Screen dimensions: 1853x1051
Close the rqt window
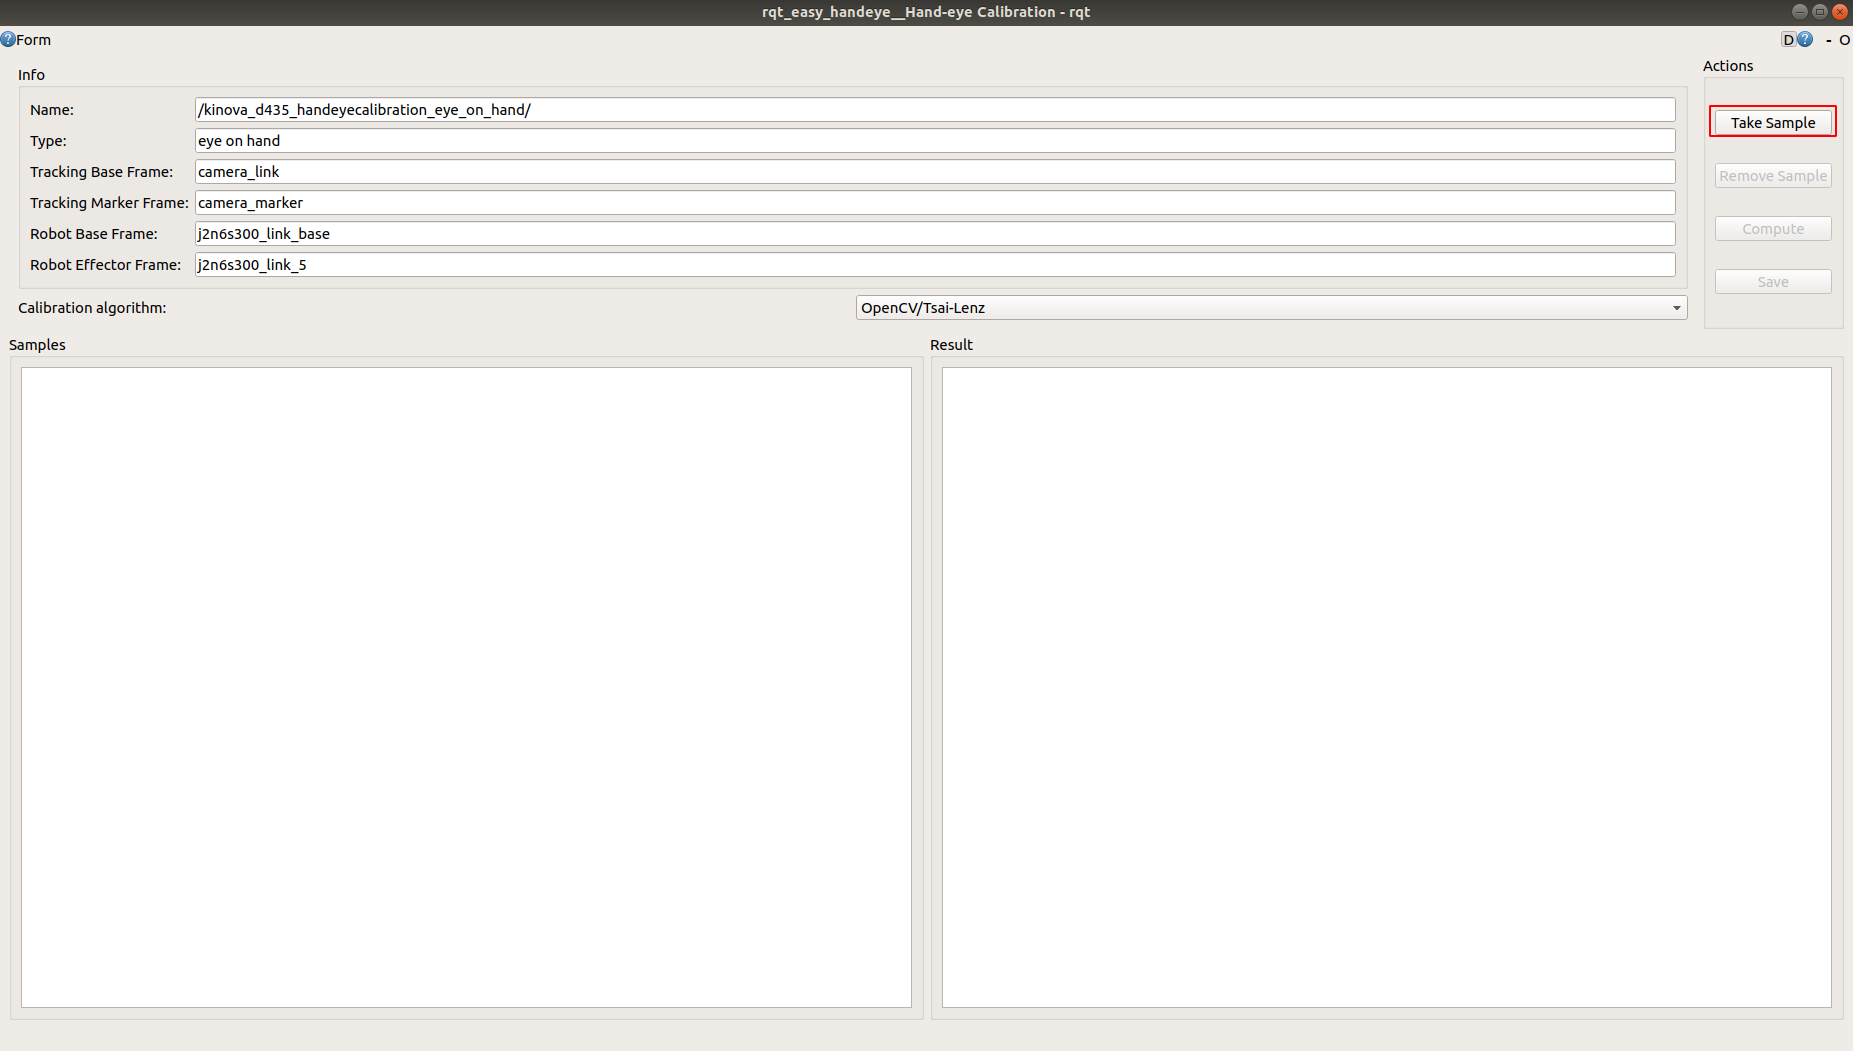[x=1839, y=12]
